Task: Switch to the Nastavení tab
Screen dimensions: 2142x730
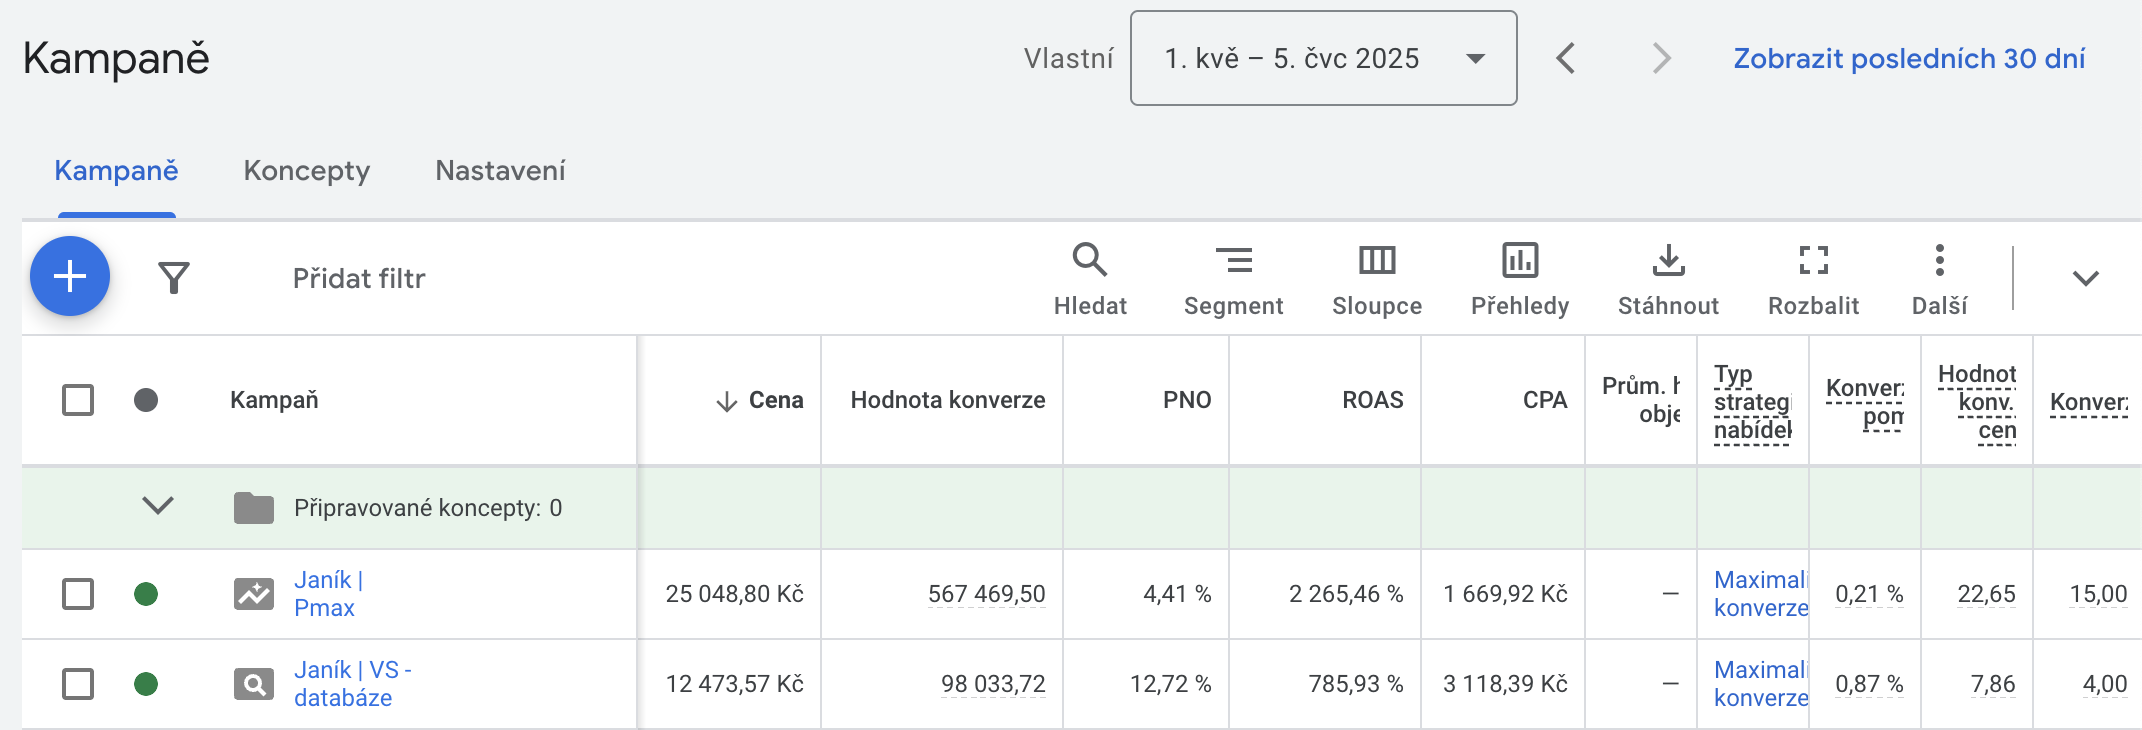Action: click(500, 171)
